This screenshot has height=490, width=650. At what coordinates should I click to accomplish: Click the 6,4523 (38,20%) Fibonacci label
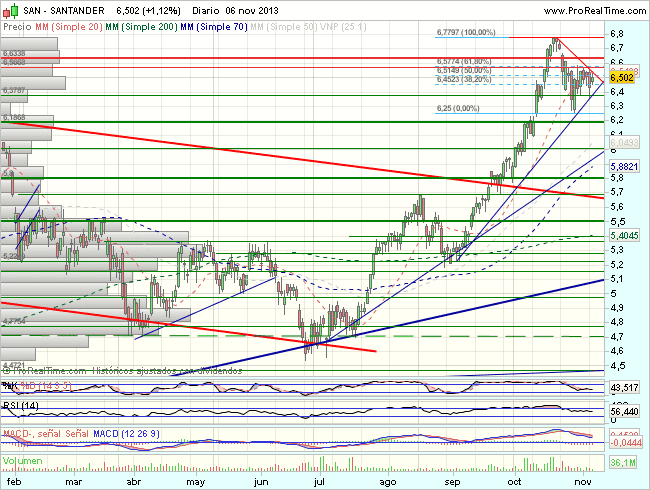pyautogui.click(x=464, y=79)
